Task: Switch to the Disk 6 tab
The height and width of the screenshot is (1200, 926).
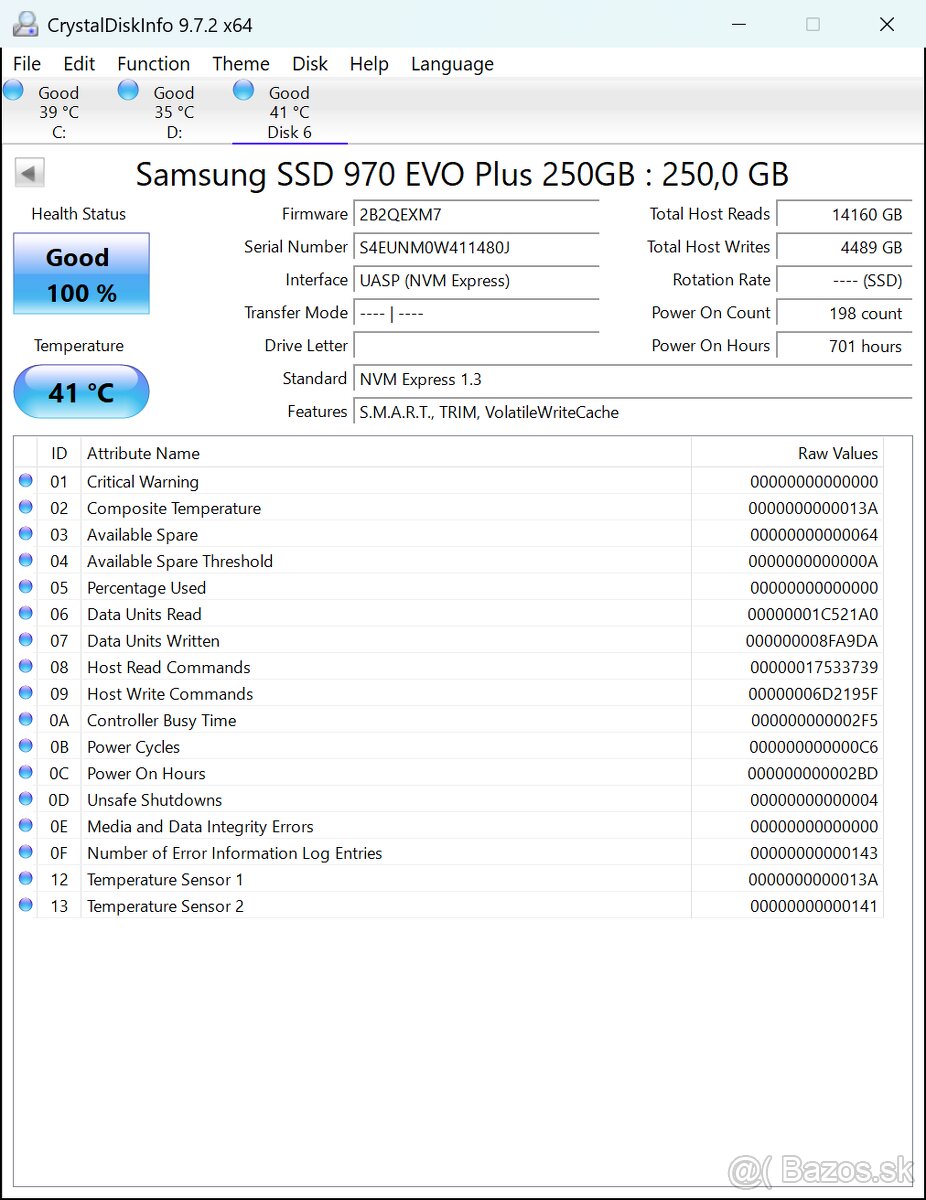Action: 289,110
